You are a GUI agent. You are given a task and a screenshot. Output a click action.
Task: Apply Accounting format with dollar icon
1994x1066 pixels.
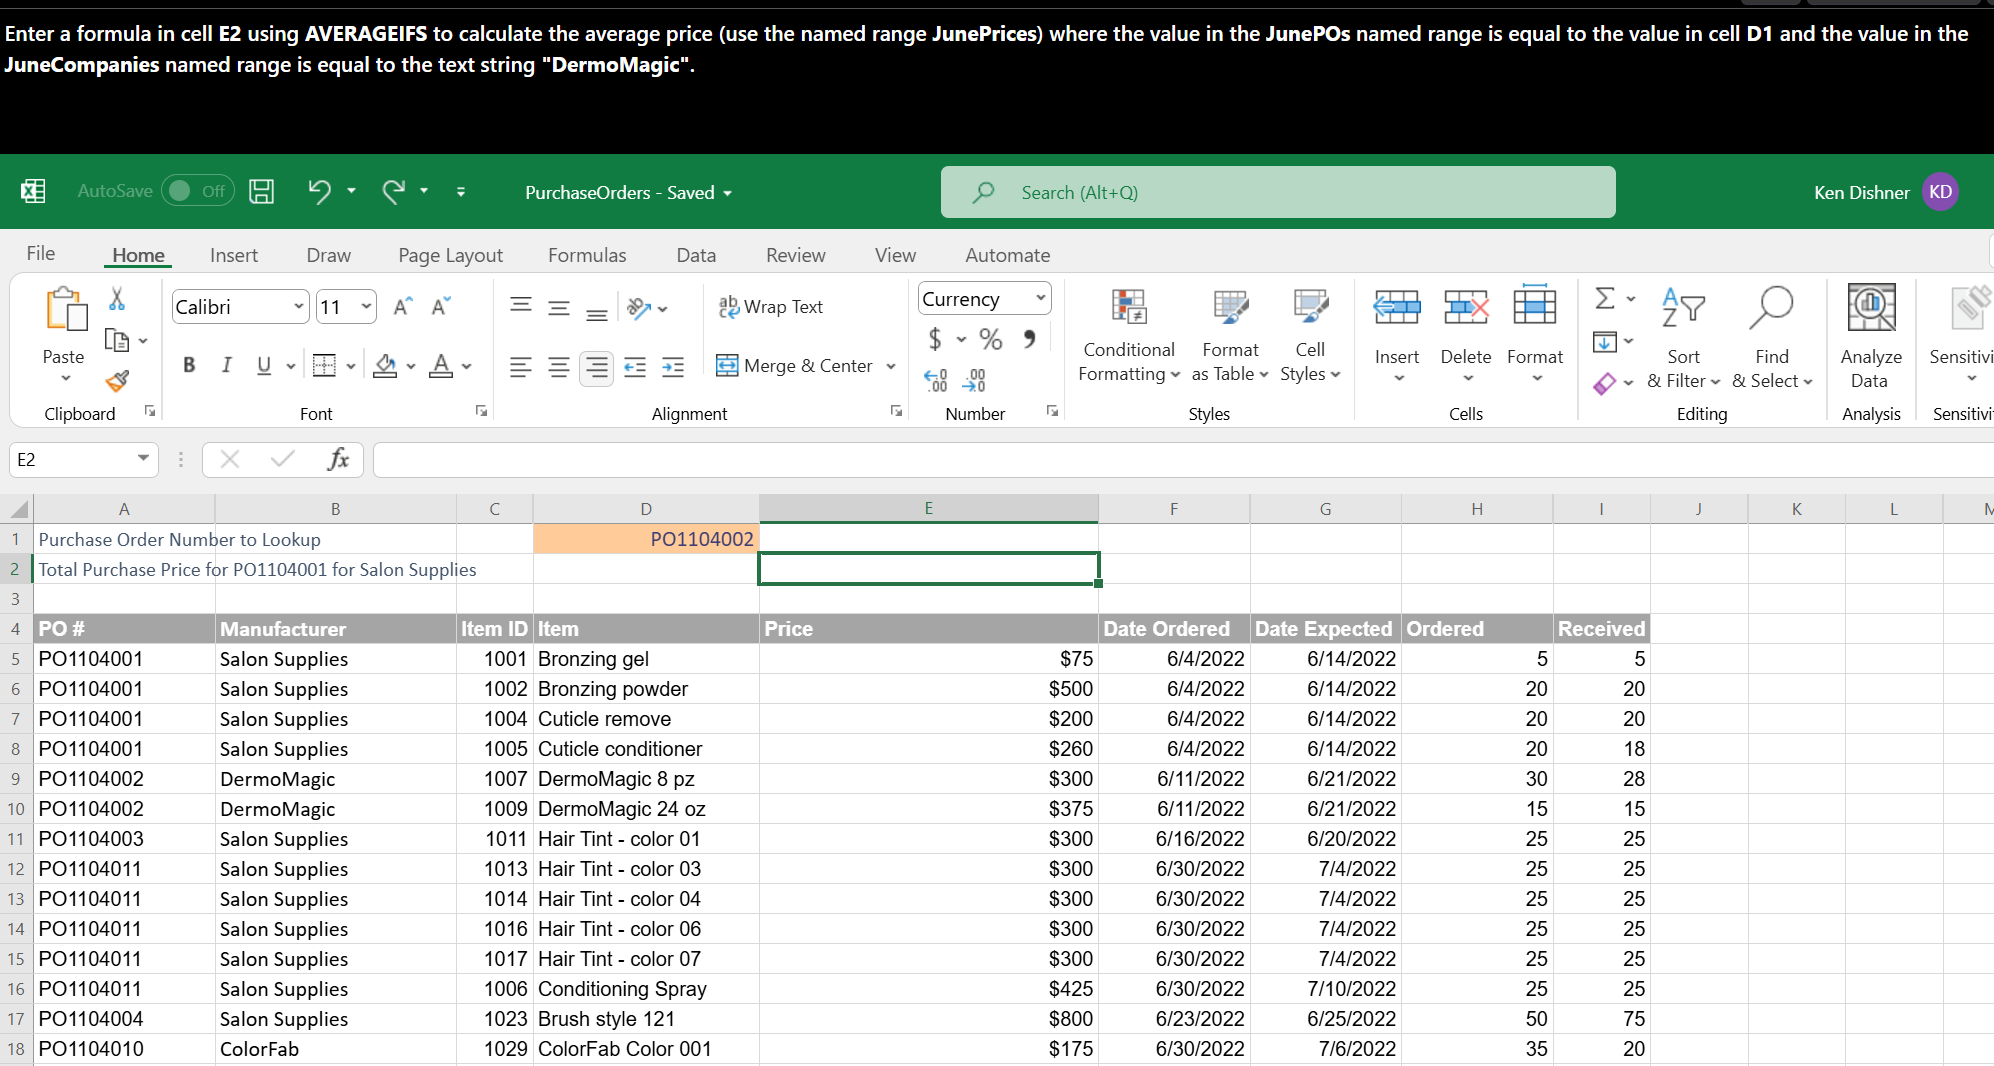935,339
